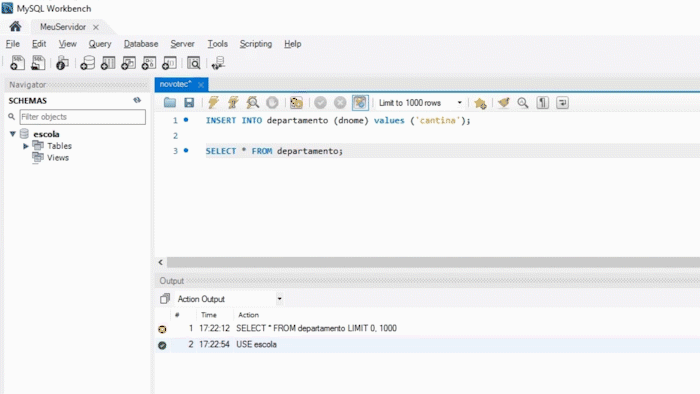This screenshot has width=700, height=394.
Task: Stop query execution icon
Action: (x=272, y=103)
